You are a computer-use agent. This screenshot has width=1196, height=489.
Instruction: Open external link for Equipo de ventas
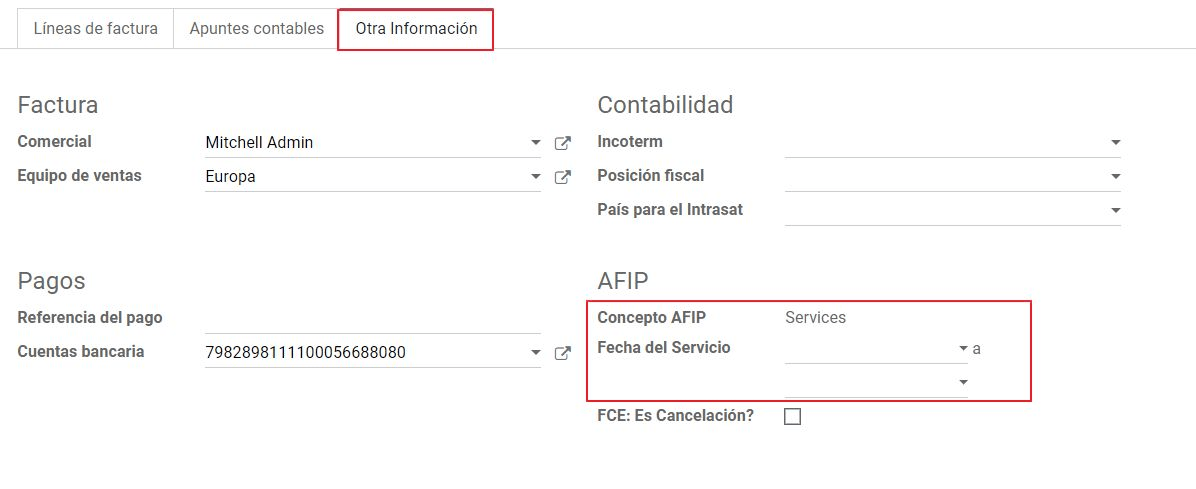tap(563, 177)
